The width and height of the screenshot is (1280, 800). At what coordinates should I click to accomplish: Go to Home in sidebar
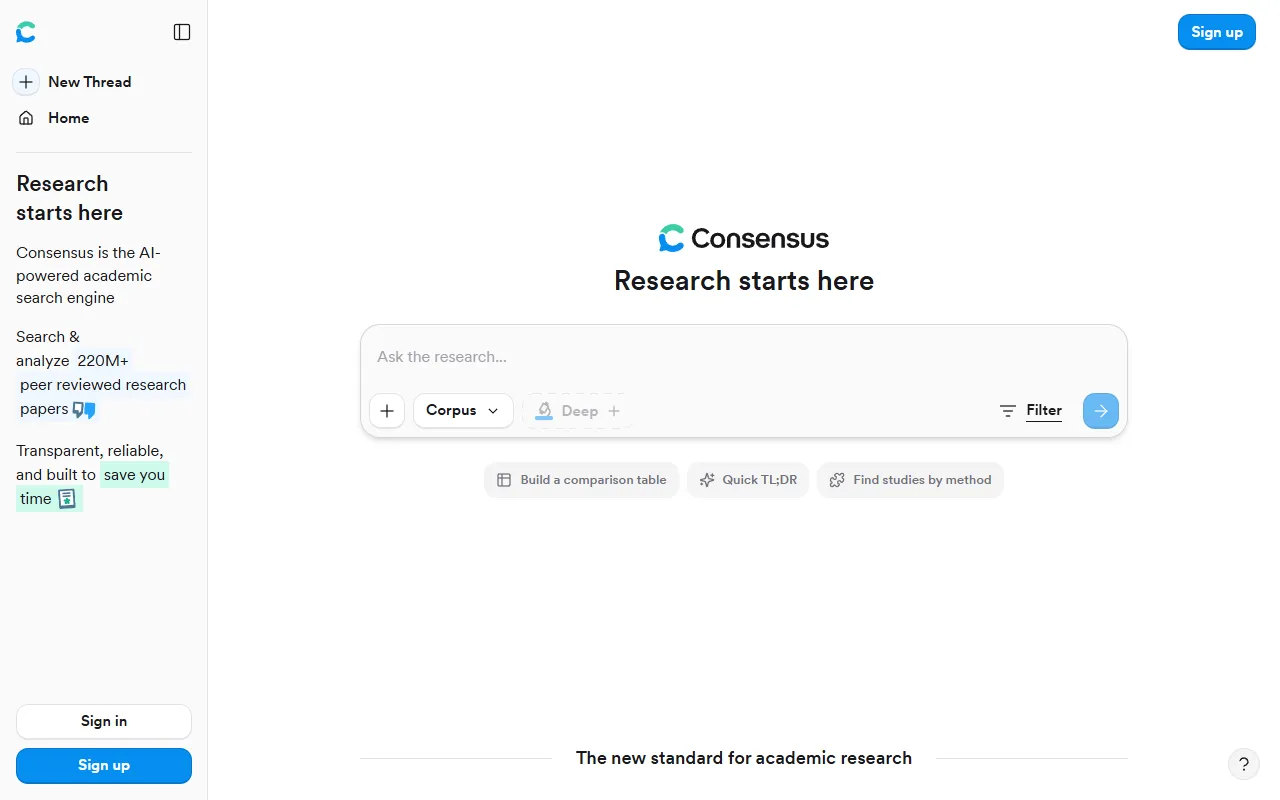coord(54,118)
